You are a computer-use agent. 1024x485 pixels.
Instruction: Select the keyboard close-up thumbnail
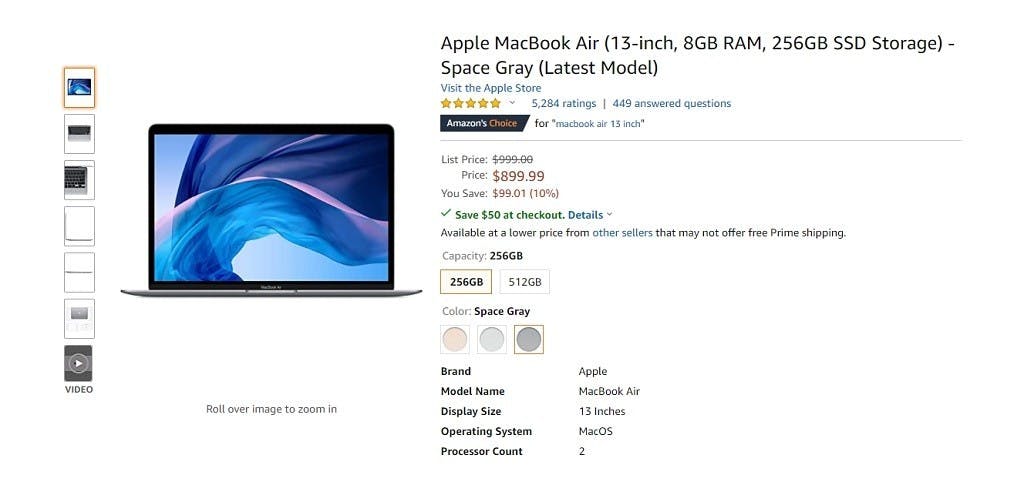click(79, 180)
